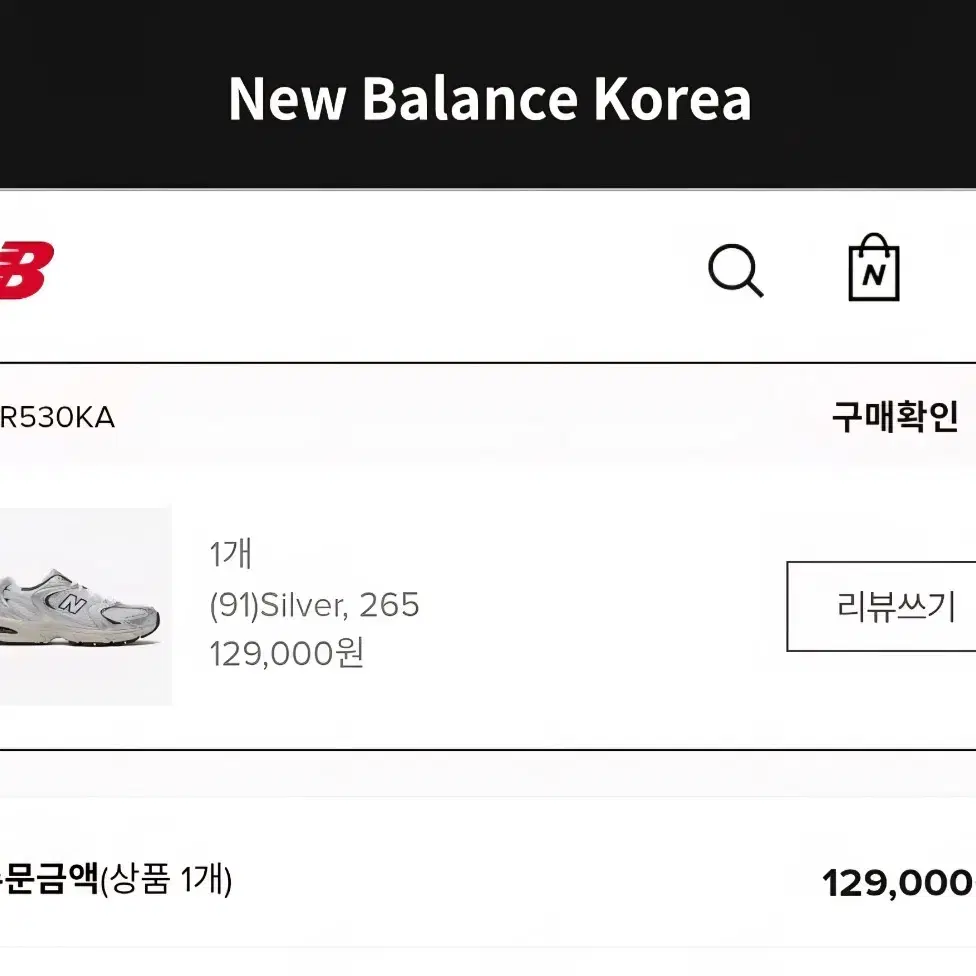Click the (상품 1개) item count text
The width and height of the screenshot is (976, 976).
pyautogui.click(x=166, y=881)
